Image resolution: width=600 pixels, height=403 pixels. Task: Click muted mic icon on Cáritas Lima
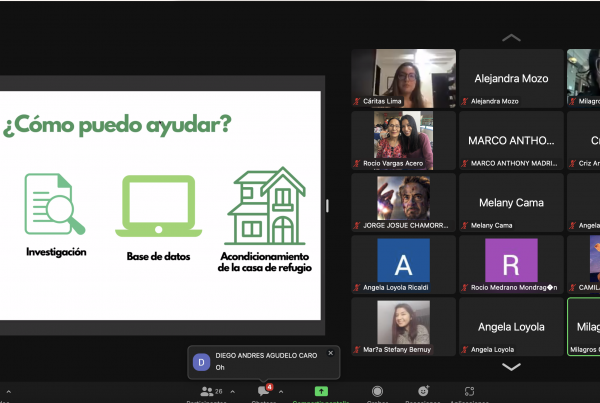[x=357, y=101]
